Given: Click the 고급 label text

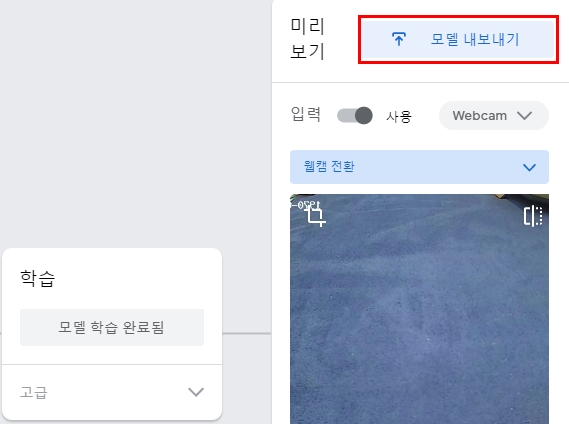Looking at the screenshot, I should [x=33, y=392].
